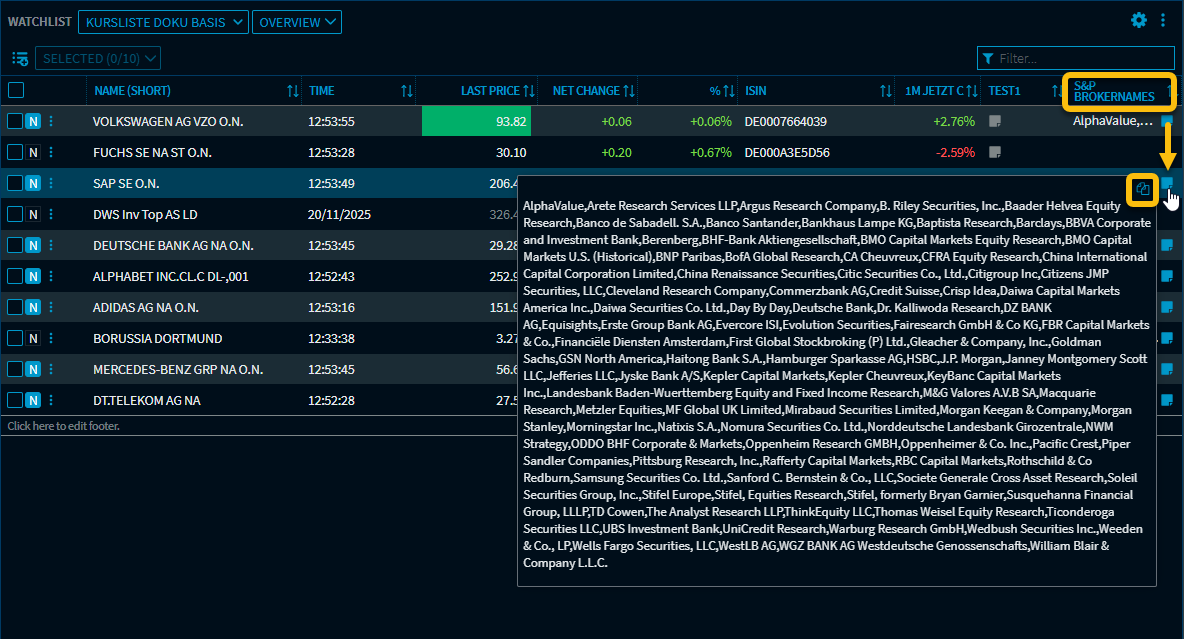This screenshot has width=1184, height=639.
Task: Click the S&P BROKERNAMES column header
Action: pyautogui.click(x=1113, y=91)
